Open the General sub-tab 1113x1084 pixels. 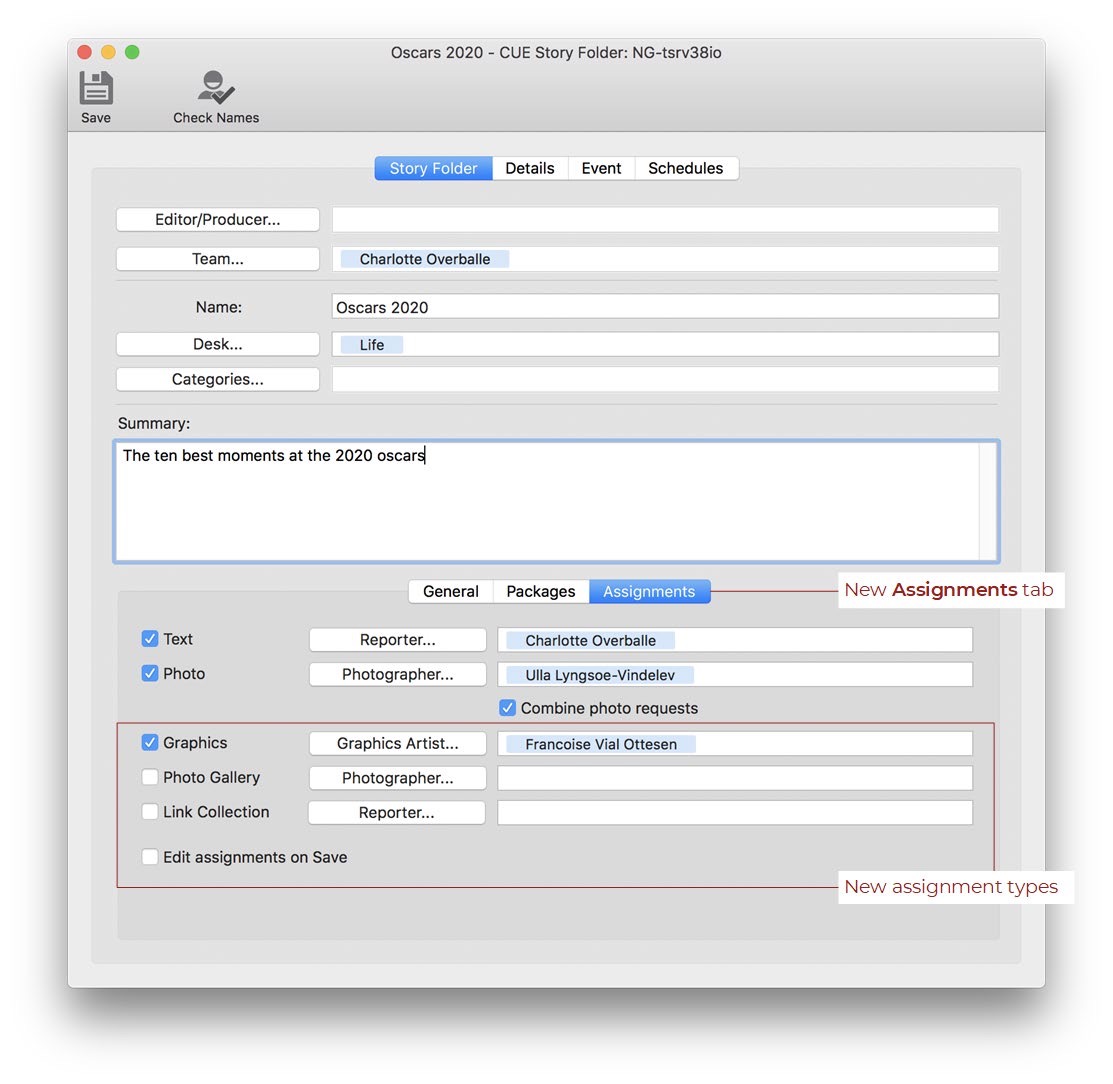click(450, 591)
